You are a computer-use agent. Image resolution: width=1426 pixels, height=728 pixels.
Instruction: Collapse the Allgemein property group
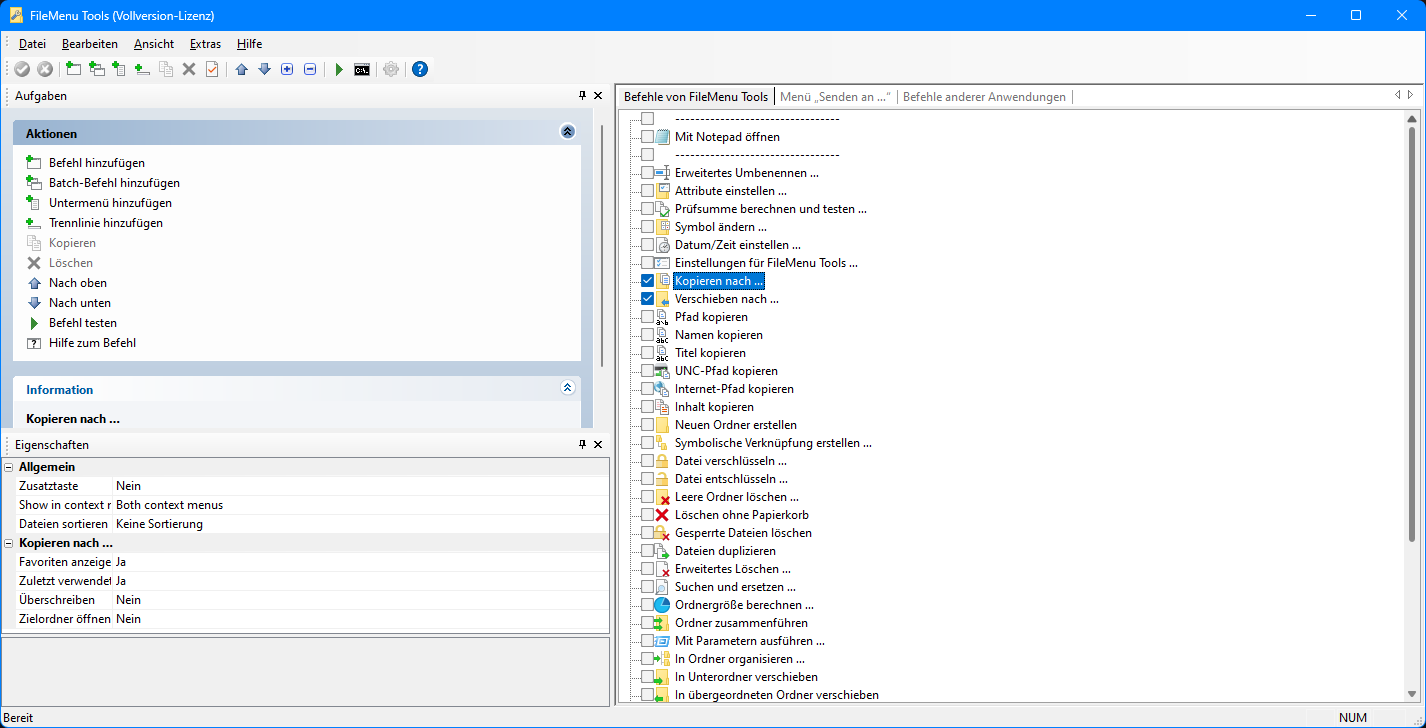[x=9, y=467]
